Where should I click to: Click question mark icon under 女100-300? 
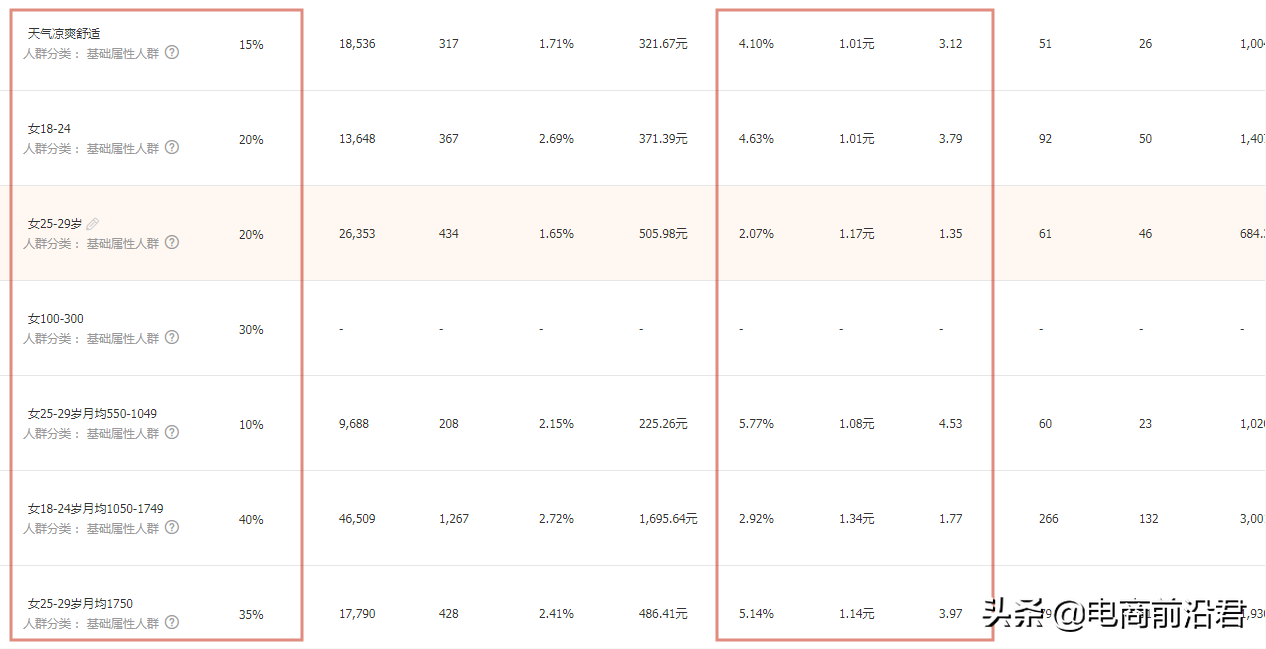point(172,337)
